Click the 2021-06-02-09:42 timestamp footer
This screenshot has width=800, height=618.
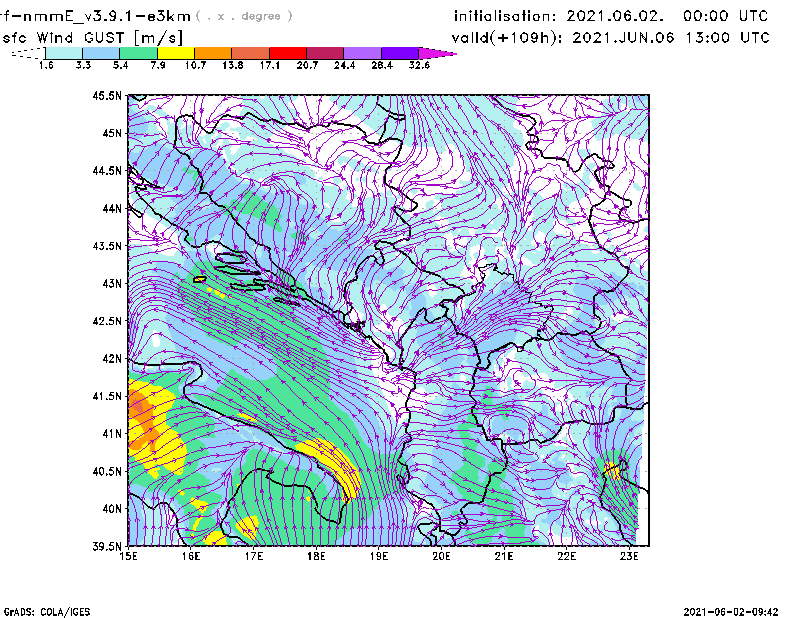click(731, 612)
